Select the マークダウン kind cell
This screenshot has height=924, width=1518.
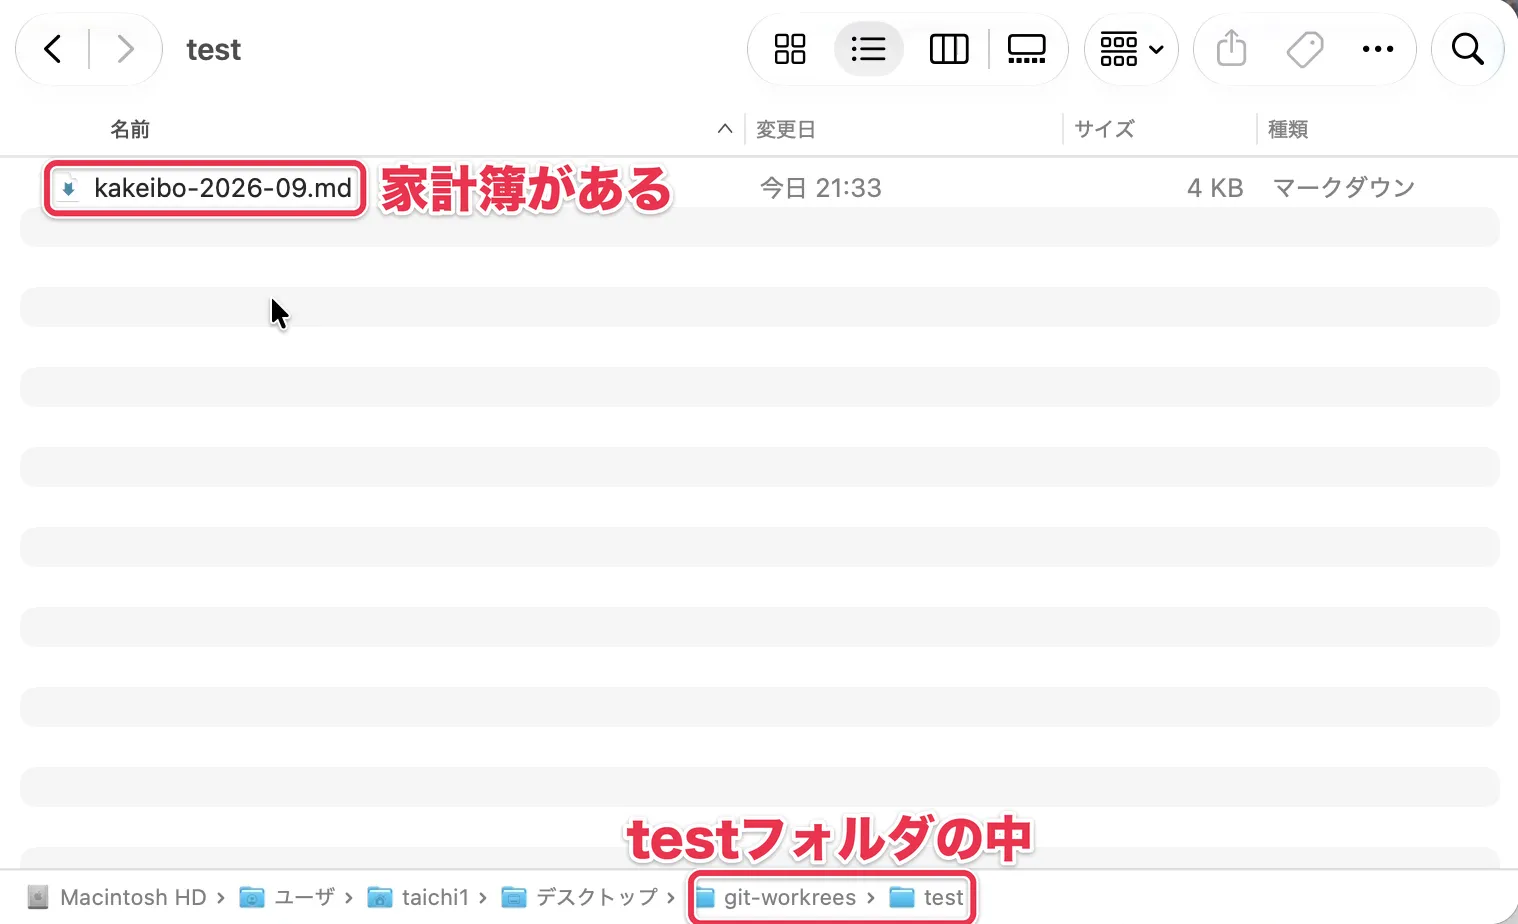[1344, 188]
